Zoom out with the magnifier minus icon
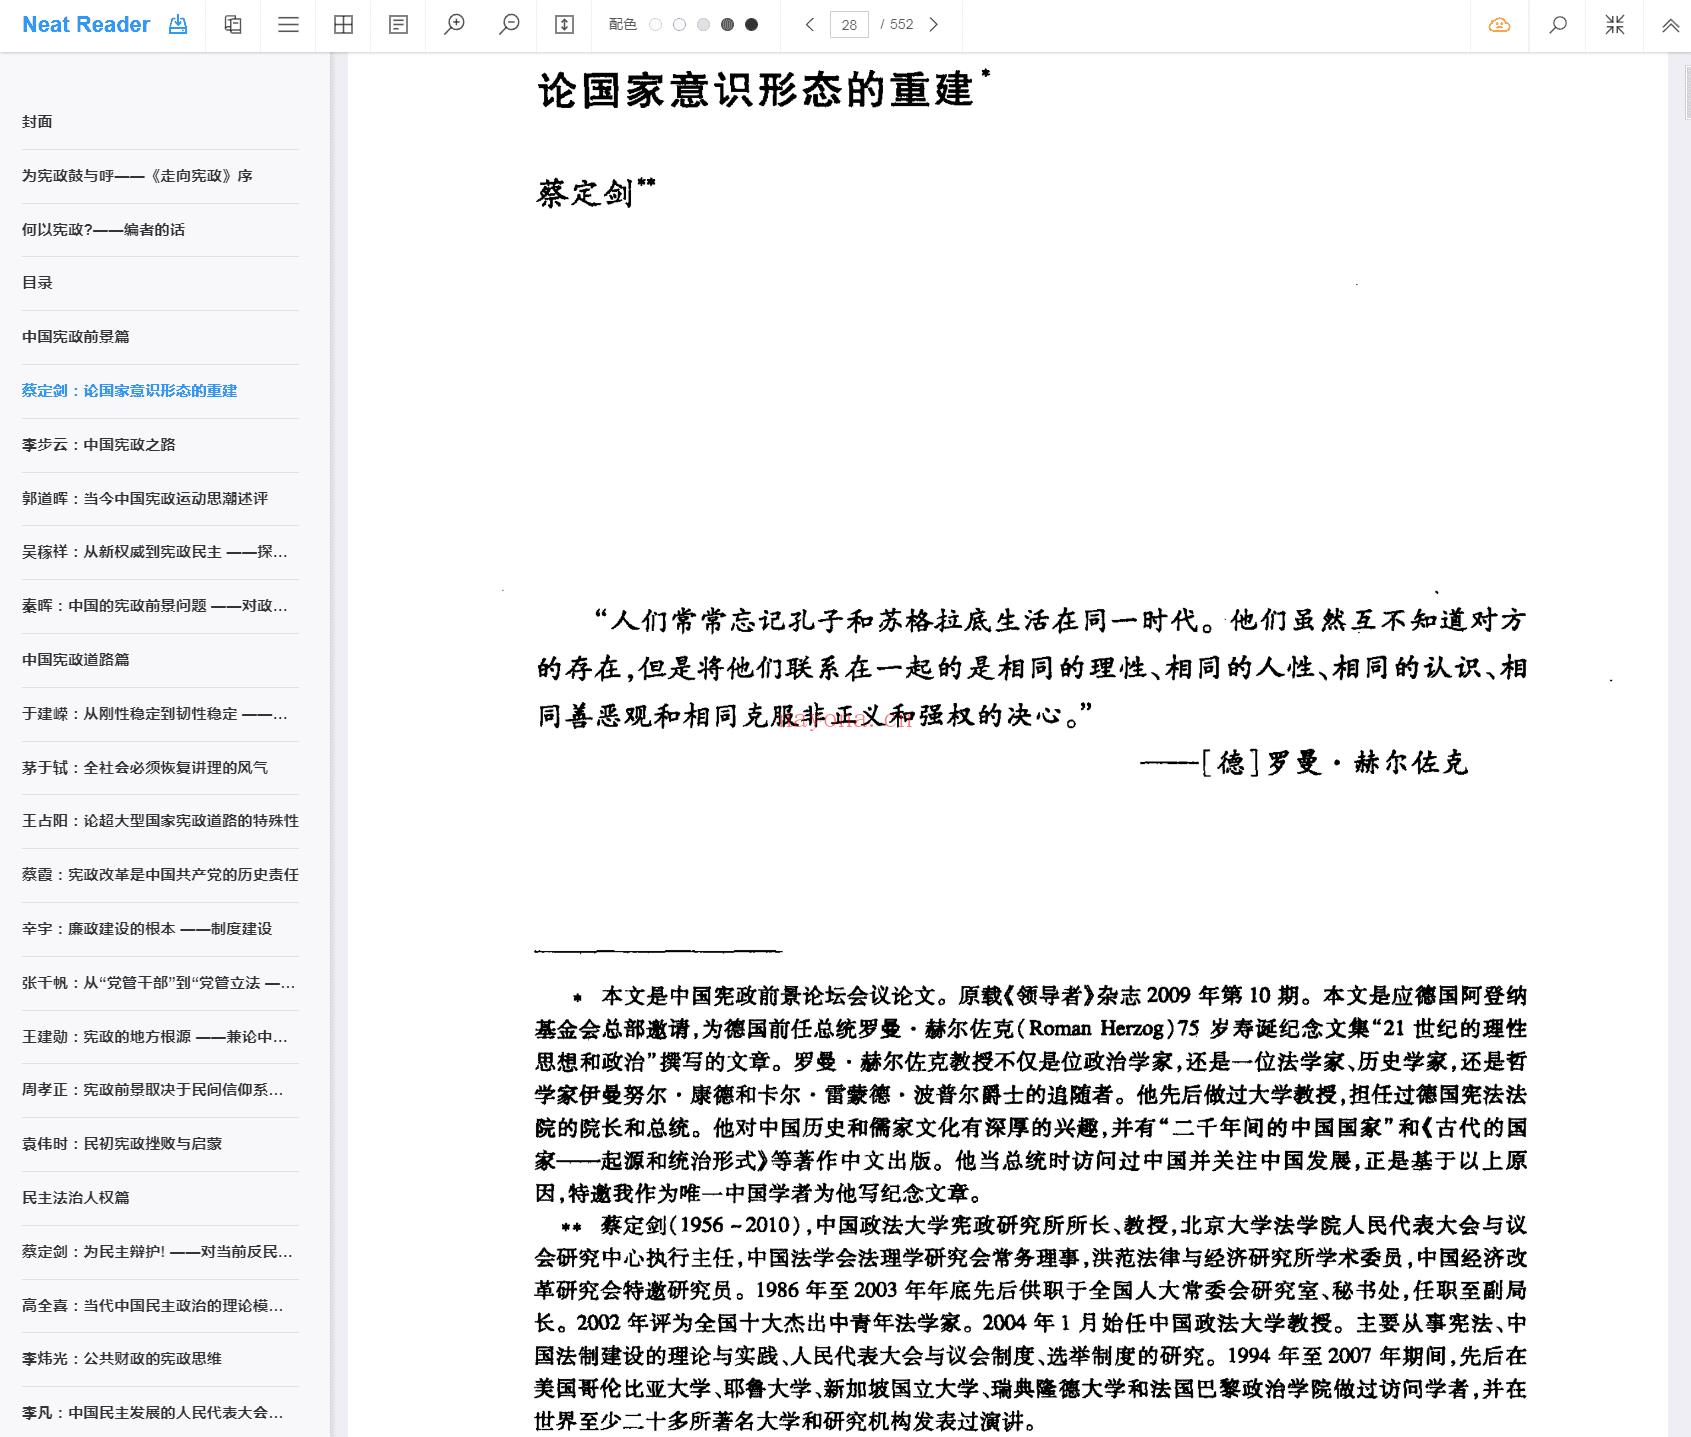 (509, 25)
